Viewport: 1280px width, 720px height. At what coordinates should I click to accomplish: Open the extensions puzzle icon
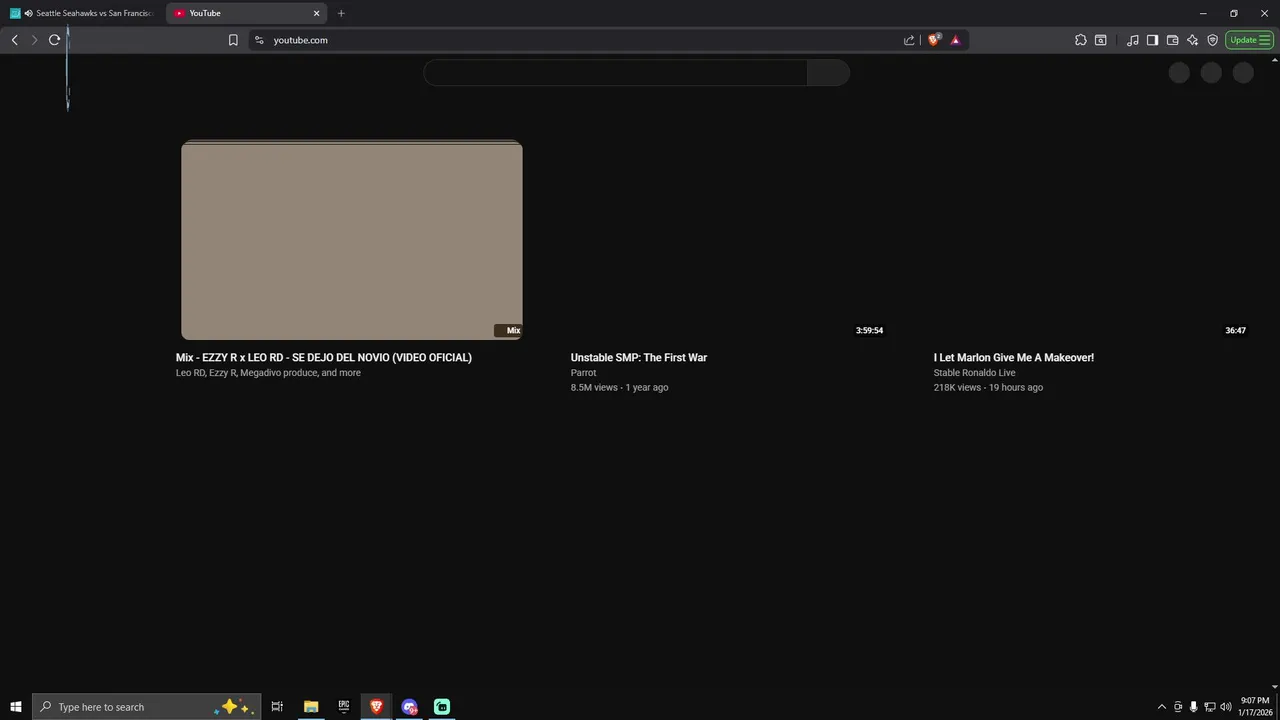[x=1080, y=40]
